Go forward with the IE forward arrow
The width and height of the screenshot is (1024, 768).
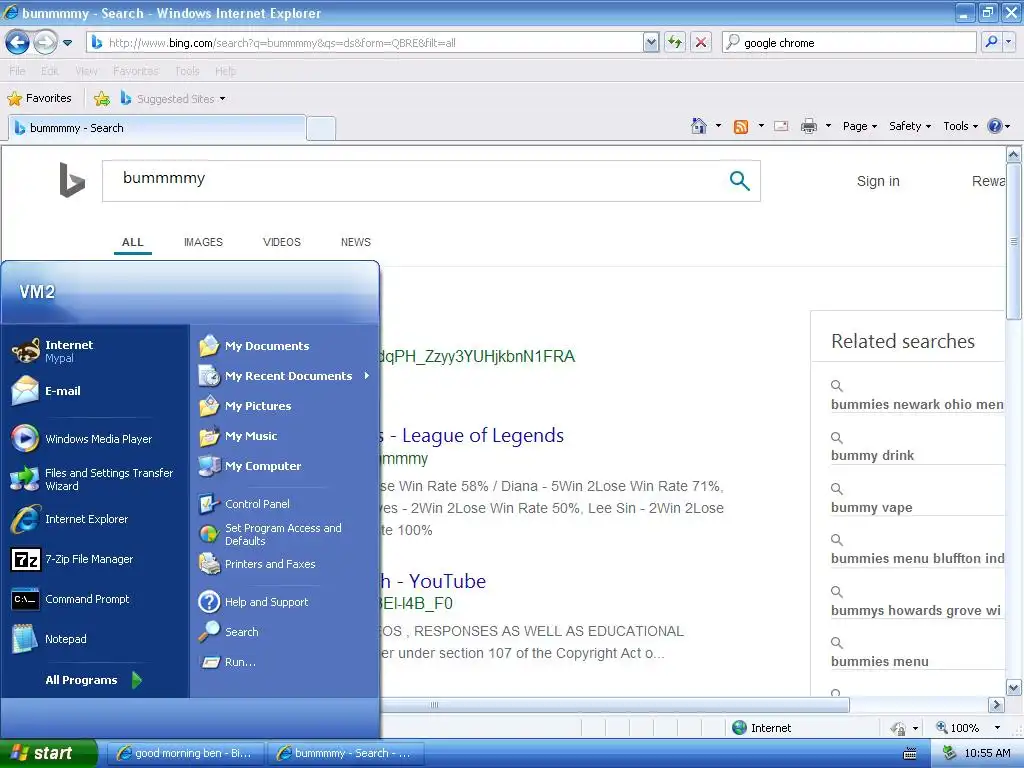(45, 43)
